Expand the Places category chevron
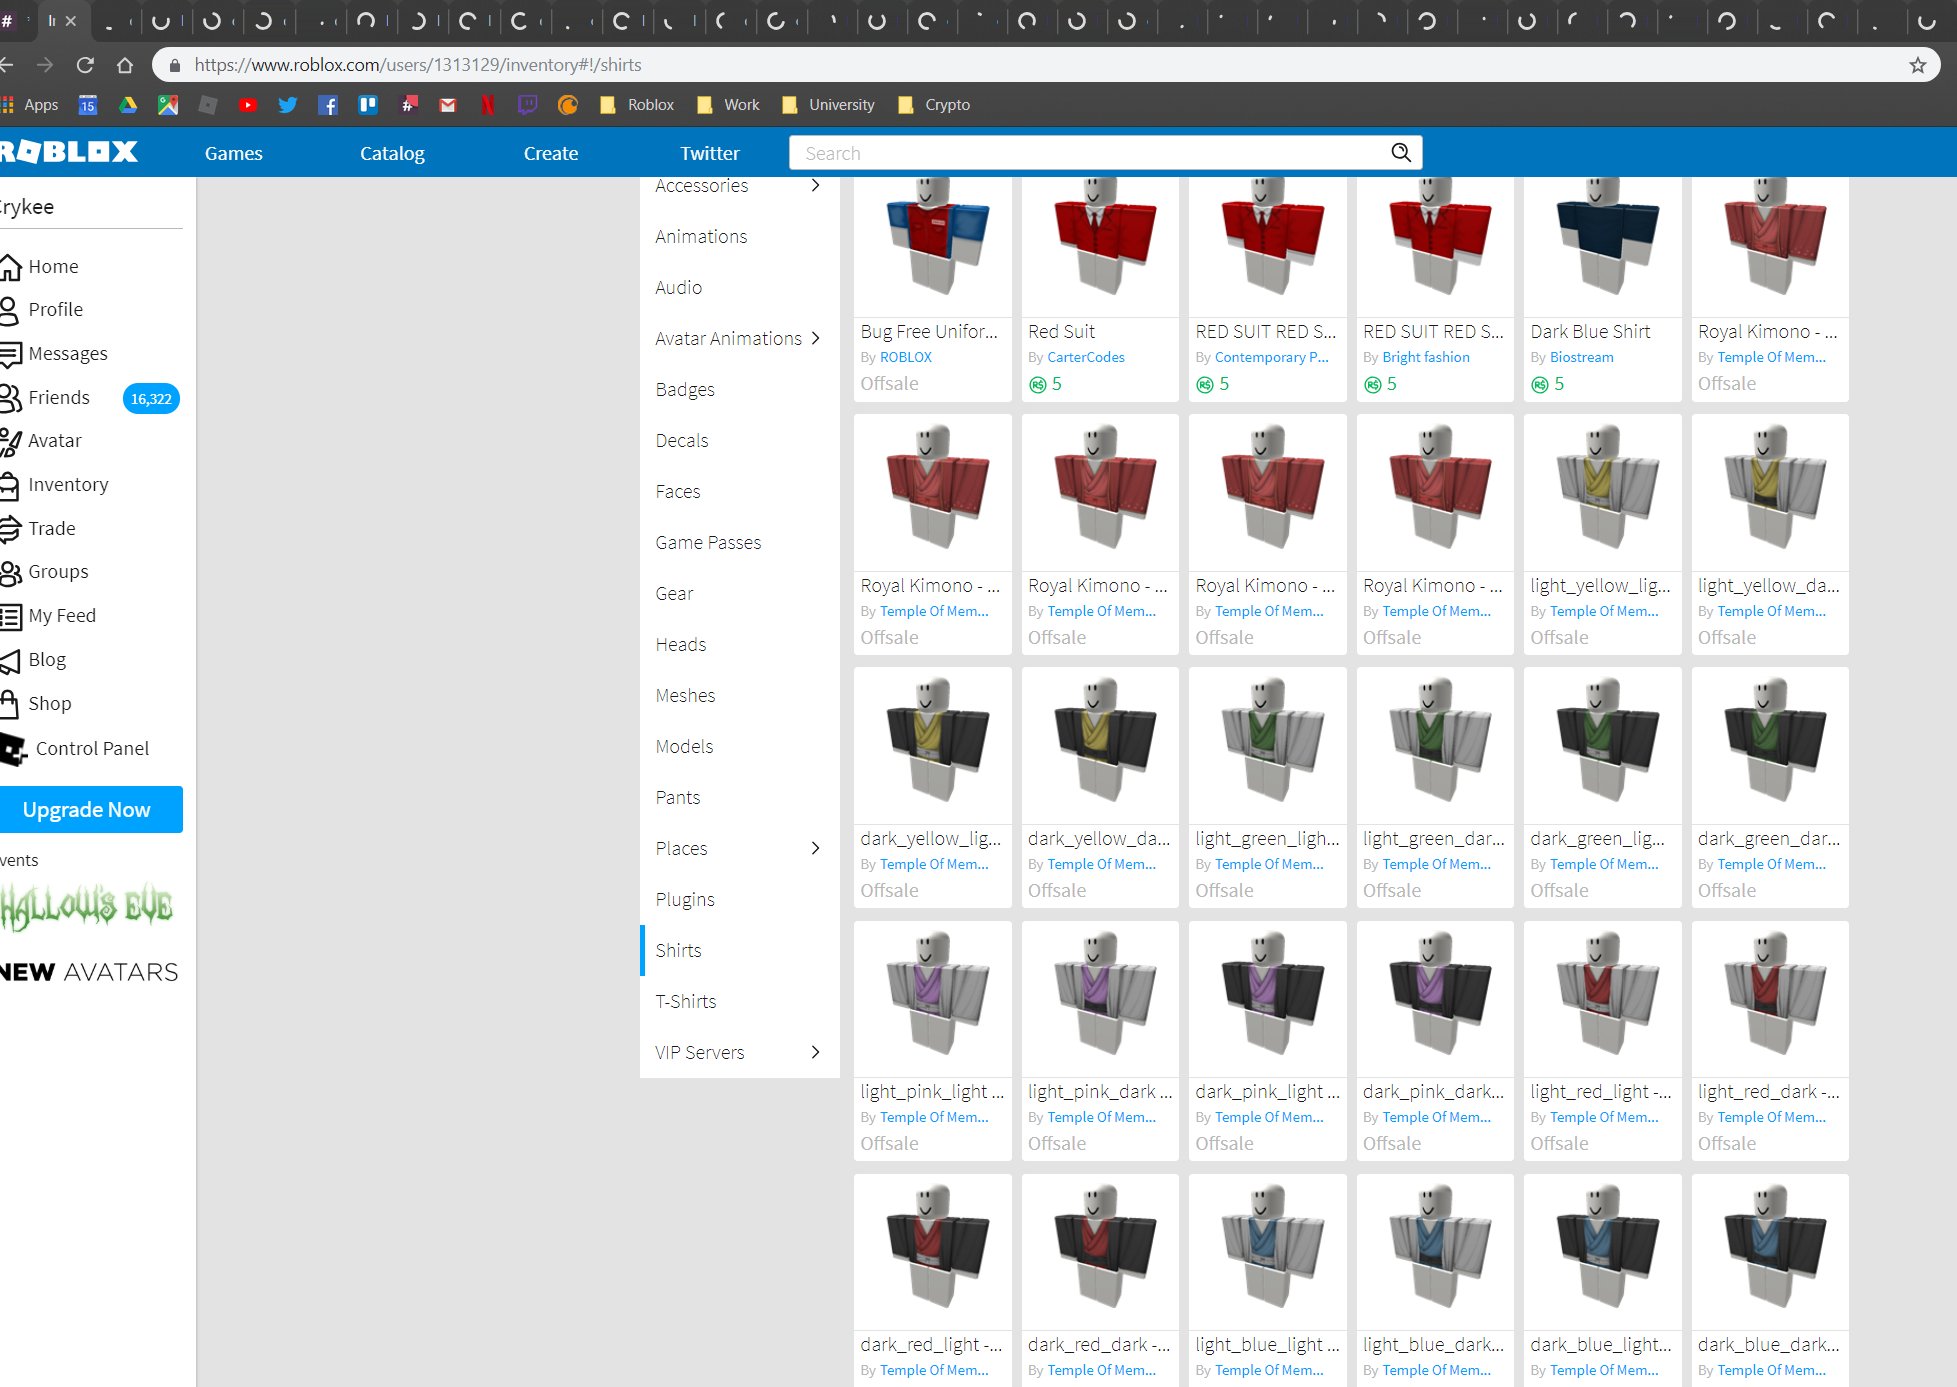1957x1387 pixels. (816, 848)
